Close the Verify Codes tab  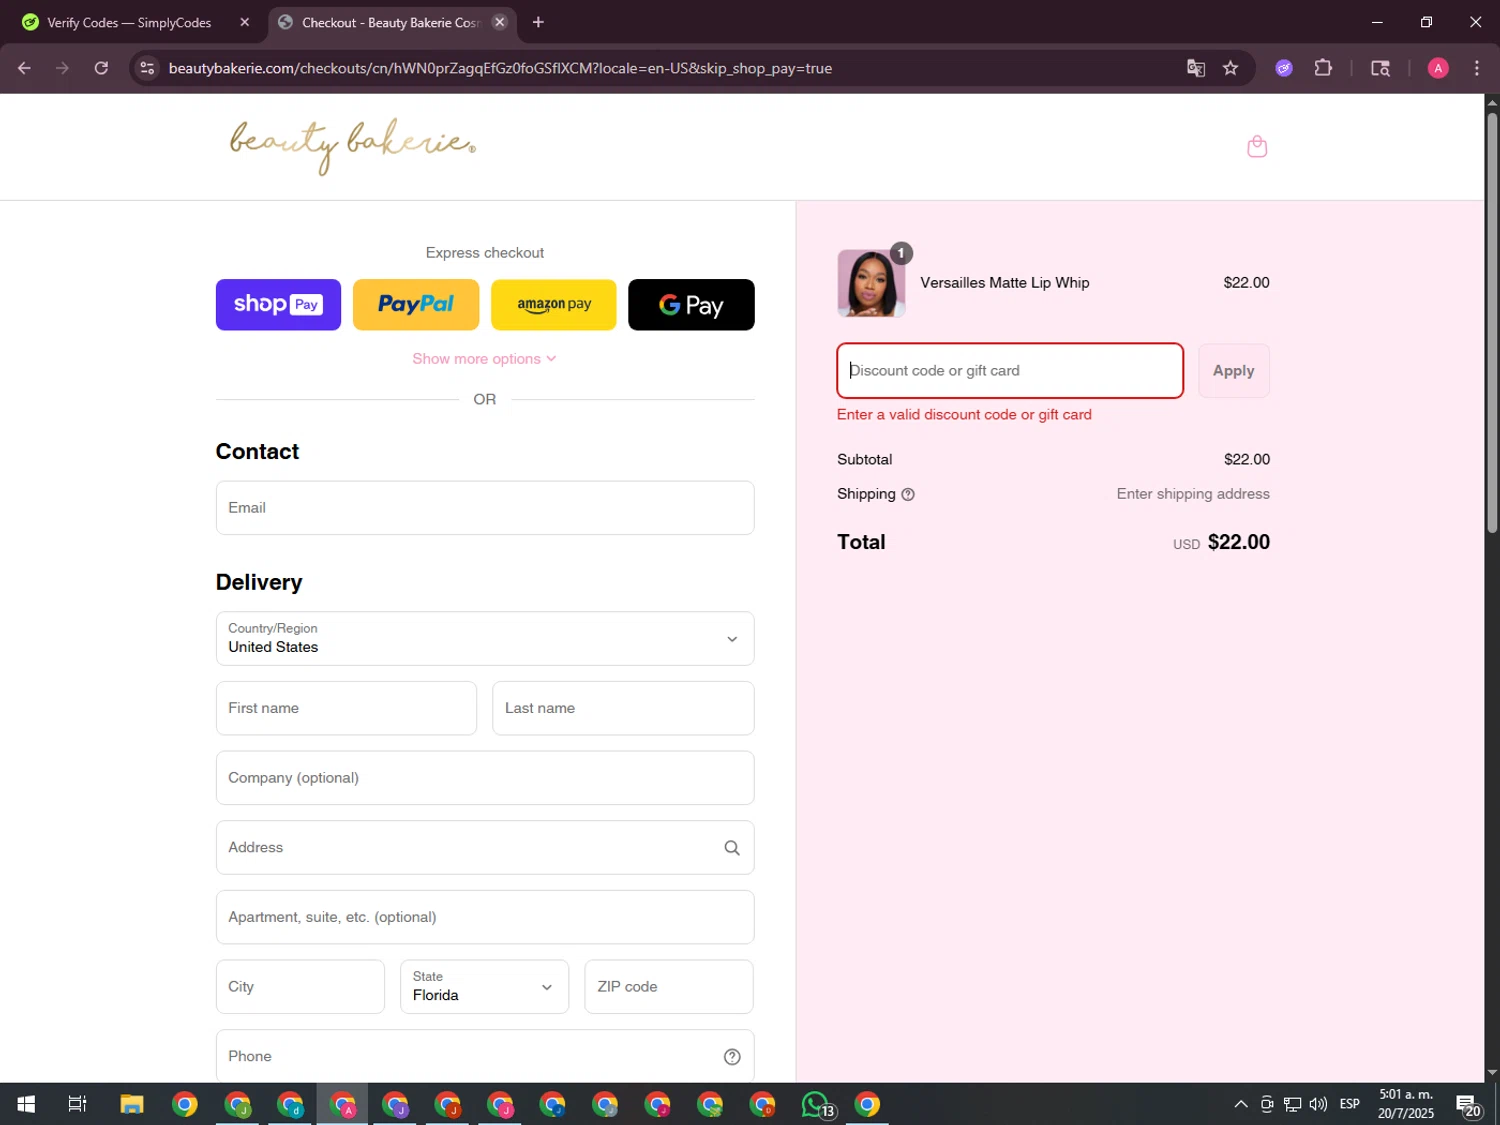244,22
